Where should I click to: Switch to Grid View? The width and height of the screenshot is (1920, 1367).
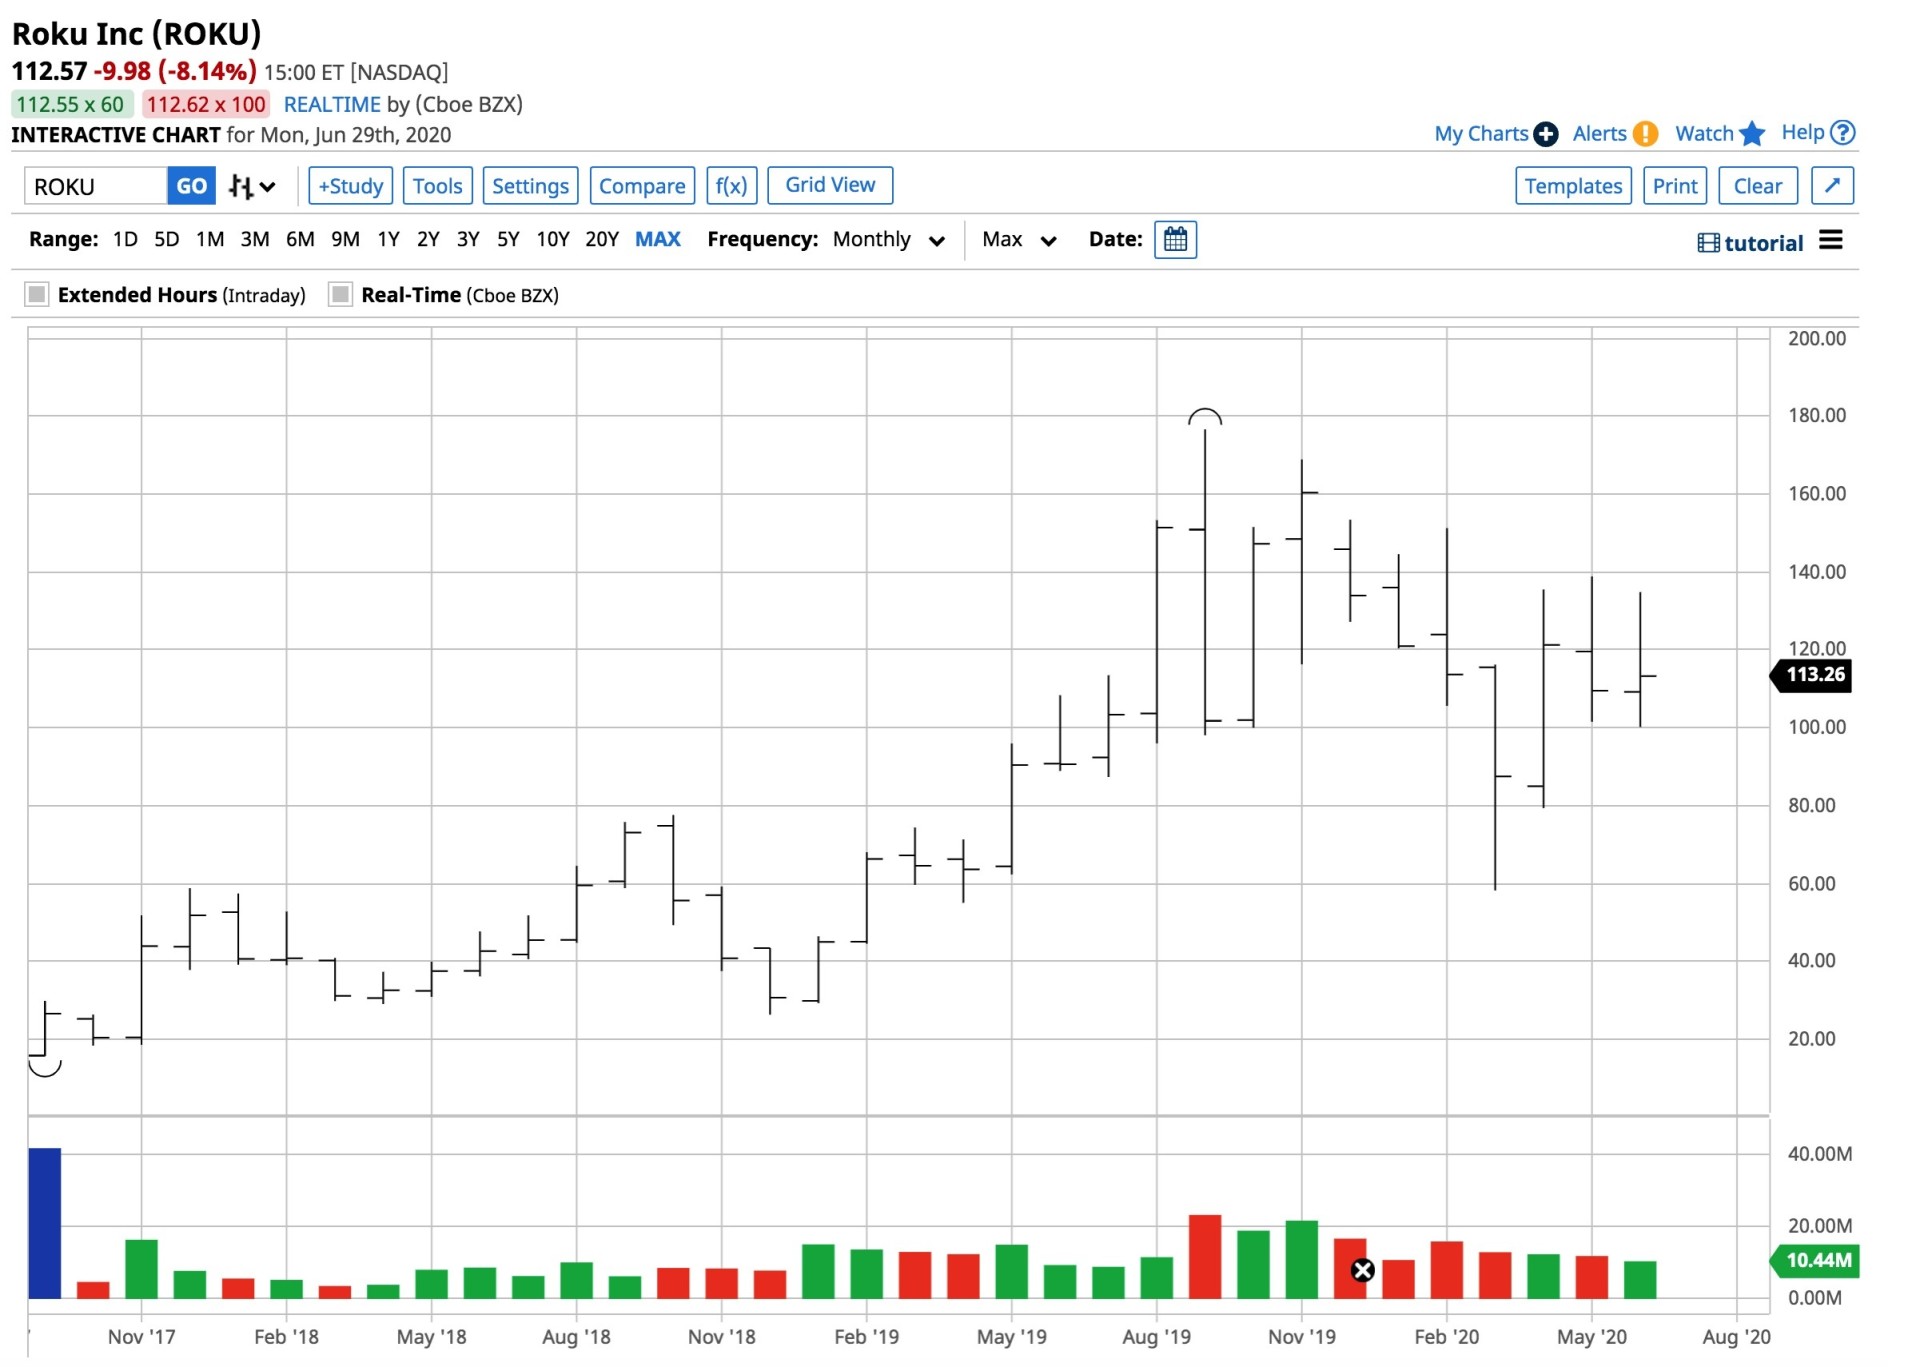pyautogui.click(x=830, y=185)
